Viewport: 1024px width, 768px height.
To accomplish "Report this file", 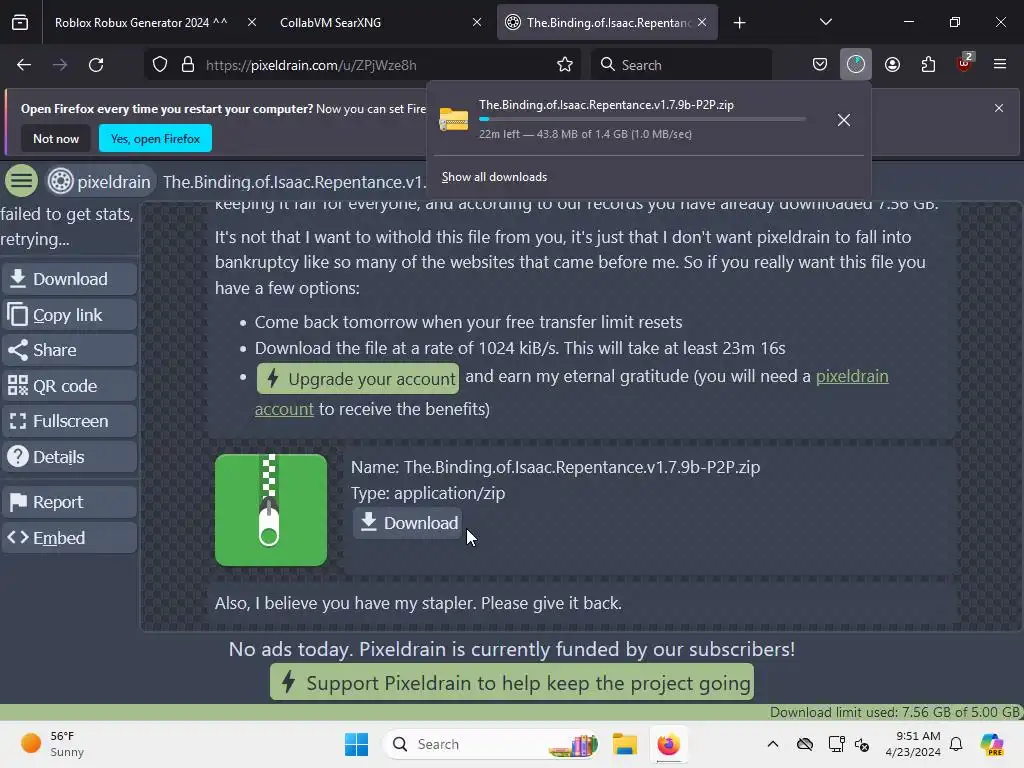I will point(69,502).
